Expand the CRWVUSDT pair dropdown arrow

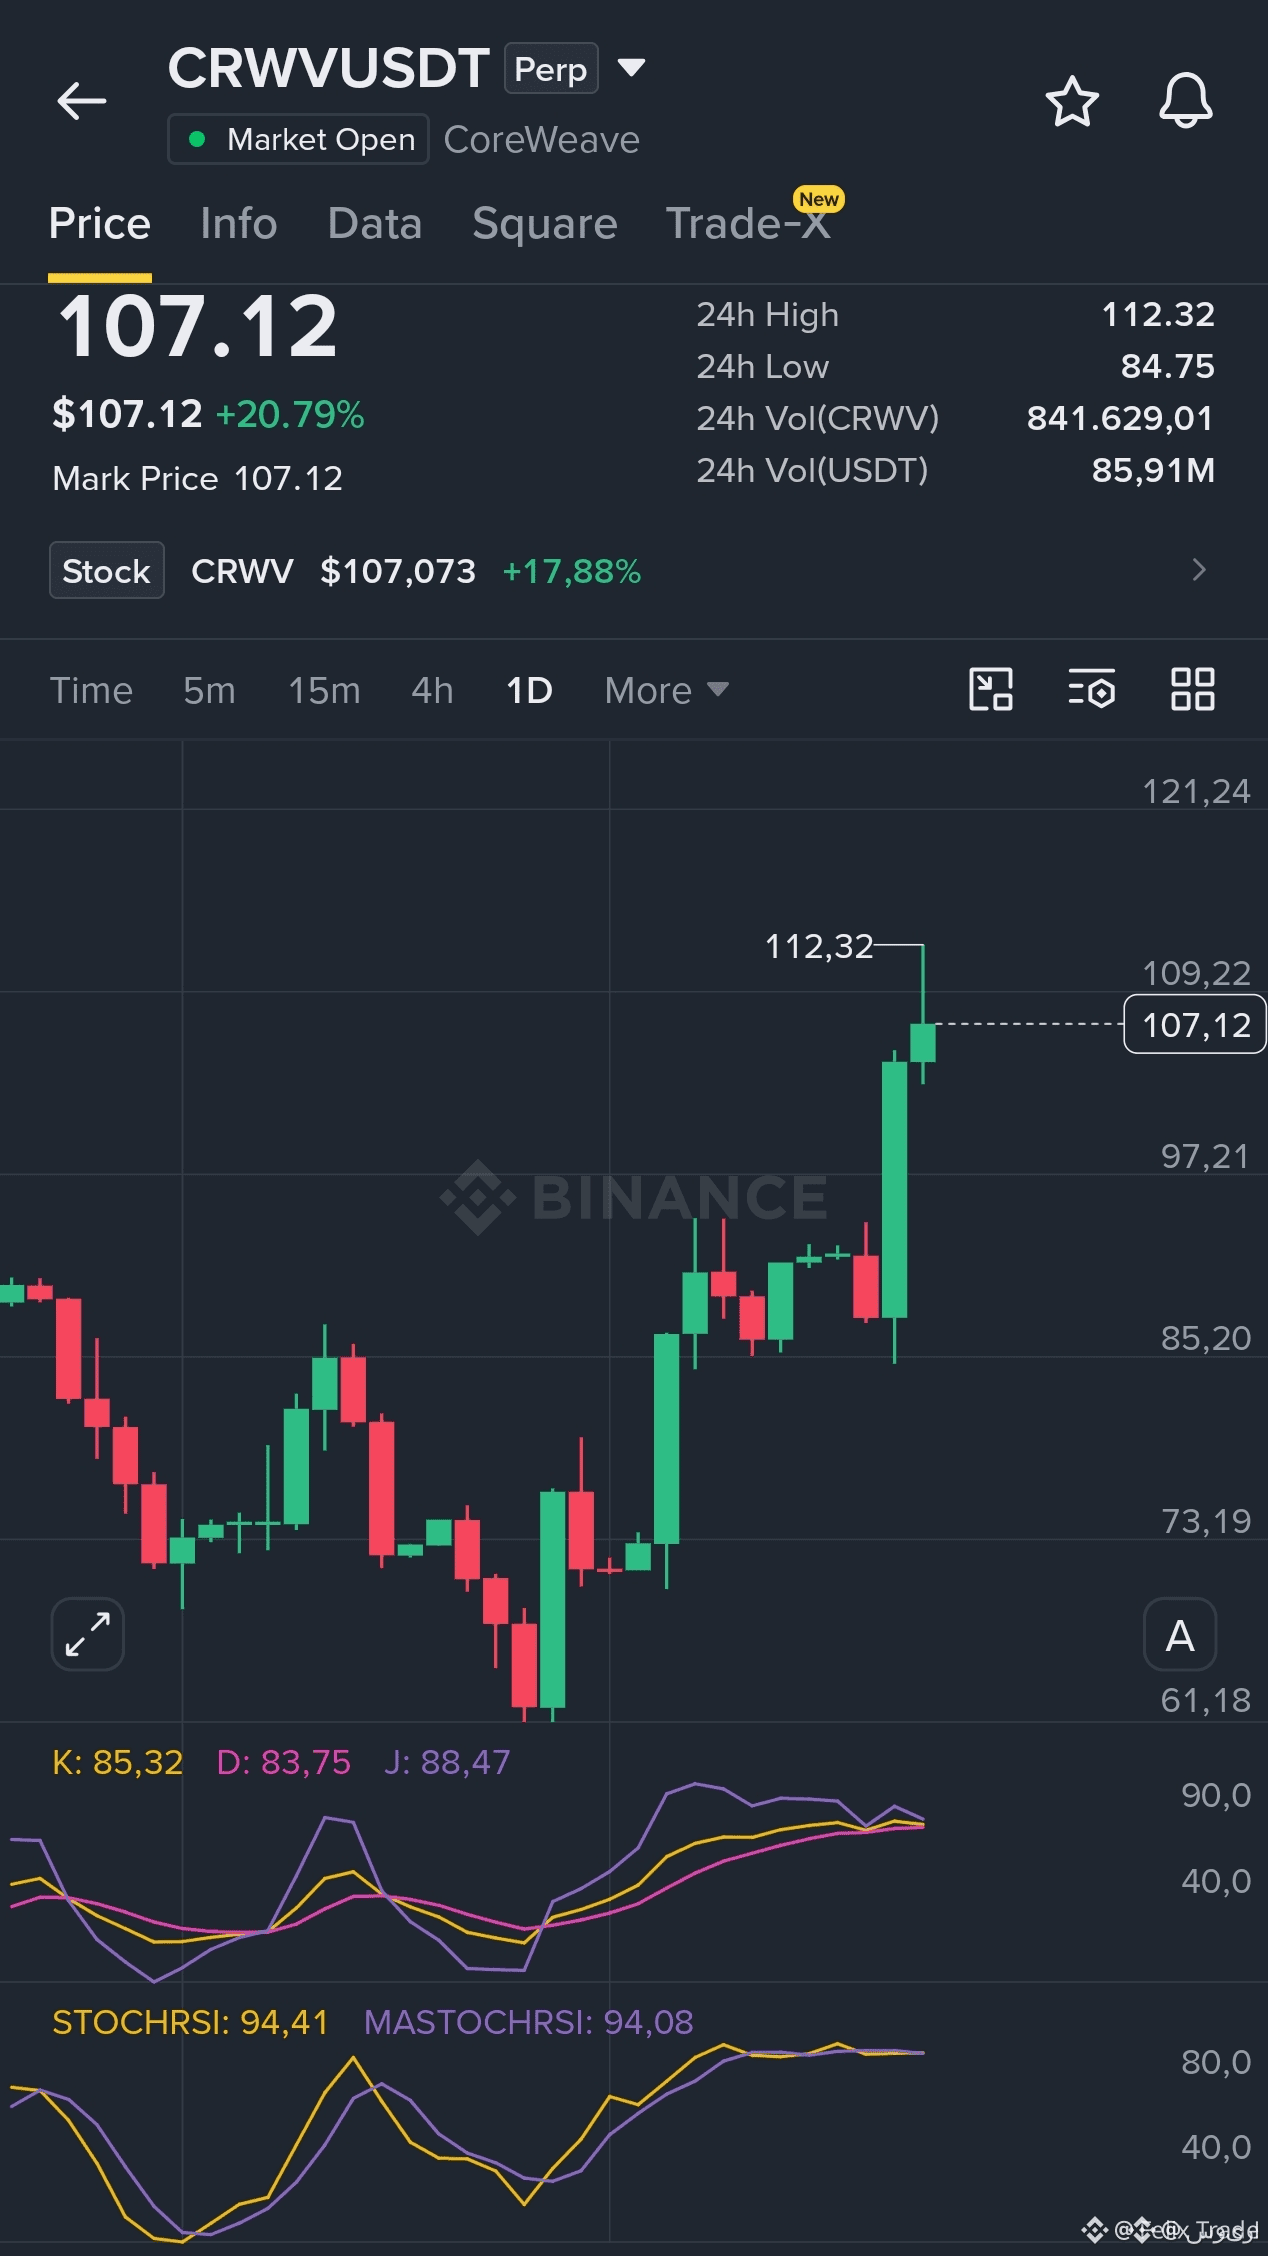coord(631,68)
